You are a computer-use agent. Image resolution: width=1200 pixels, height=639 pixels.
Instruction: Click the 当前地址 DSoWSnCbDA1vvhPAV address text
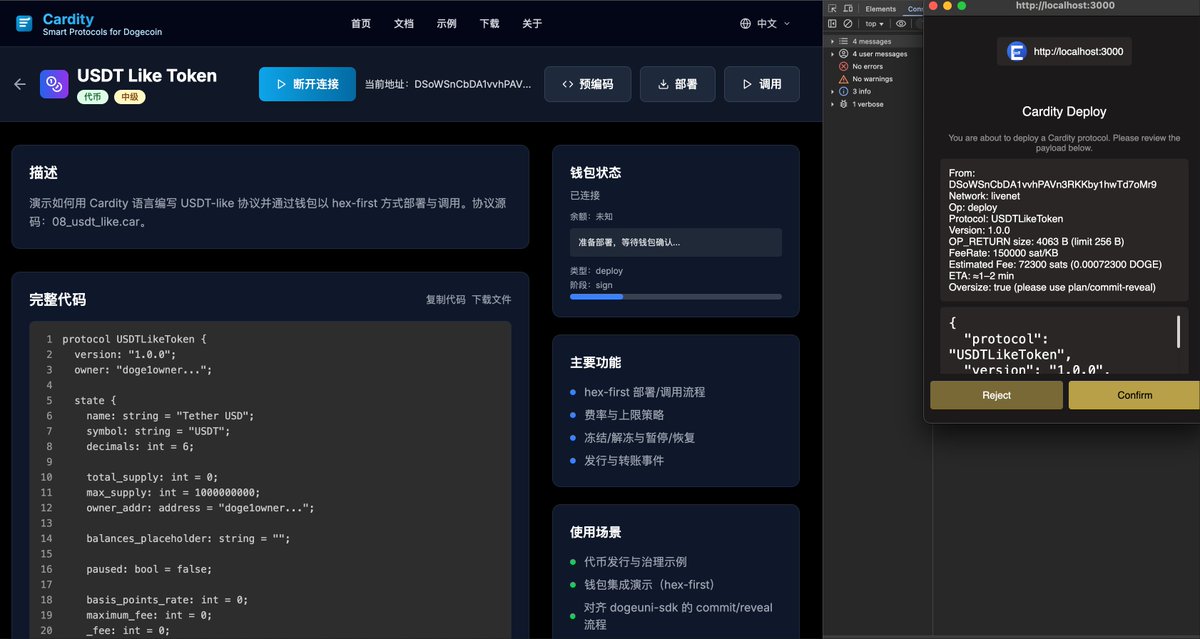coord(448,84)
